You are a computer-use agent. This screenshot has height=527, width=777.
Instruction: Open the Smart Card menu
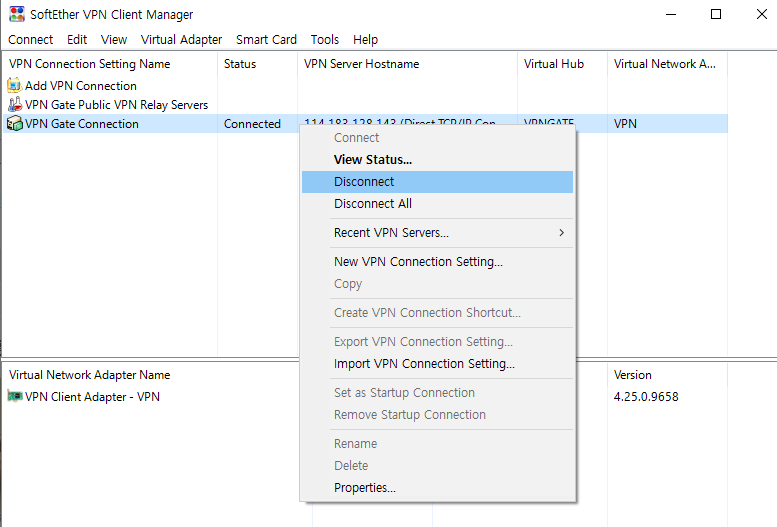[266, 40]
